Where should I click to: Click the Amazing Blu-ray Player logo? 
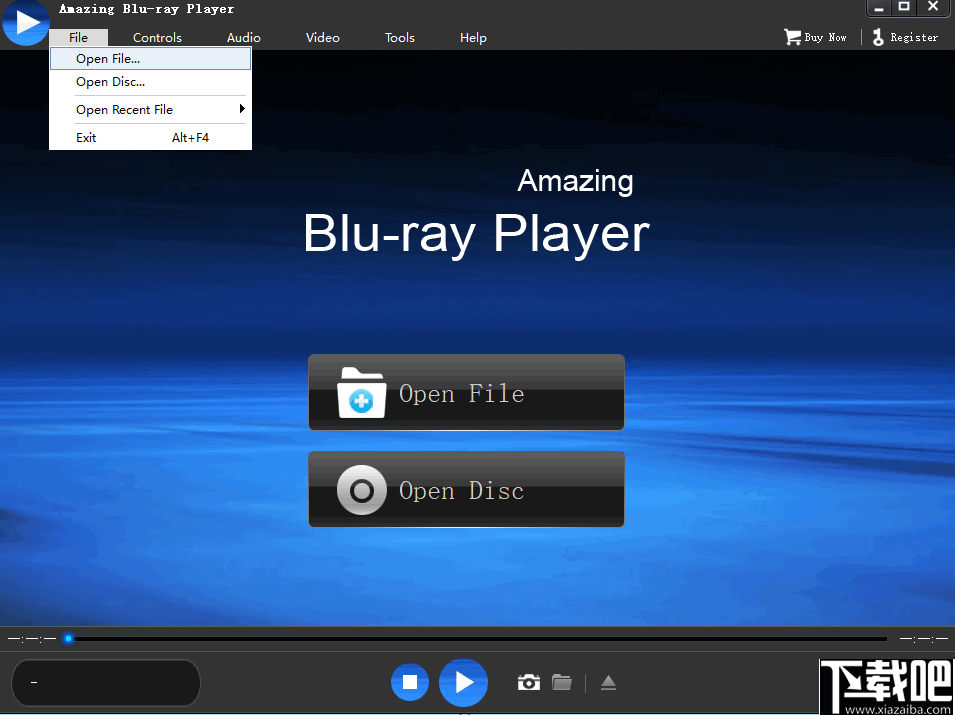(x=25, y=22)
